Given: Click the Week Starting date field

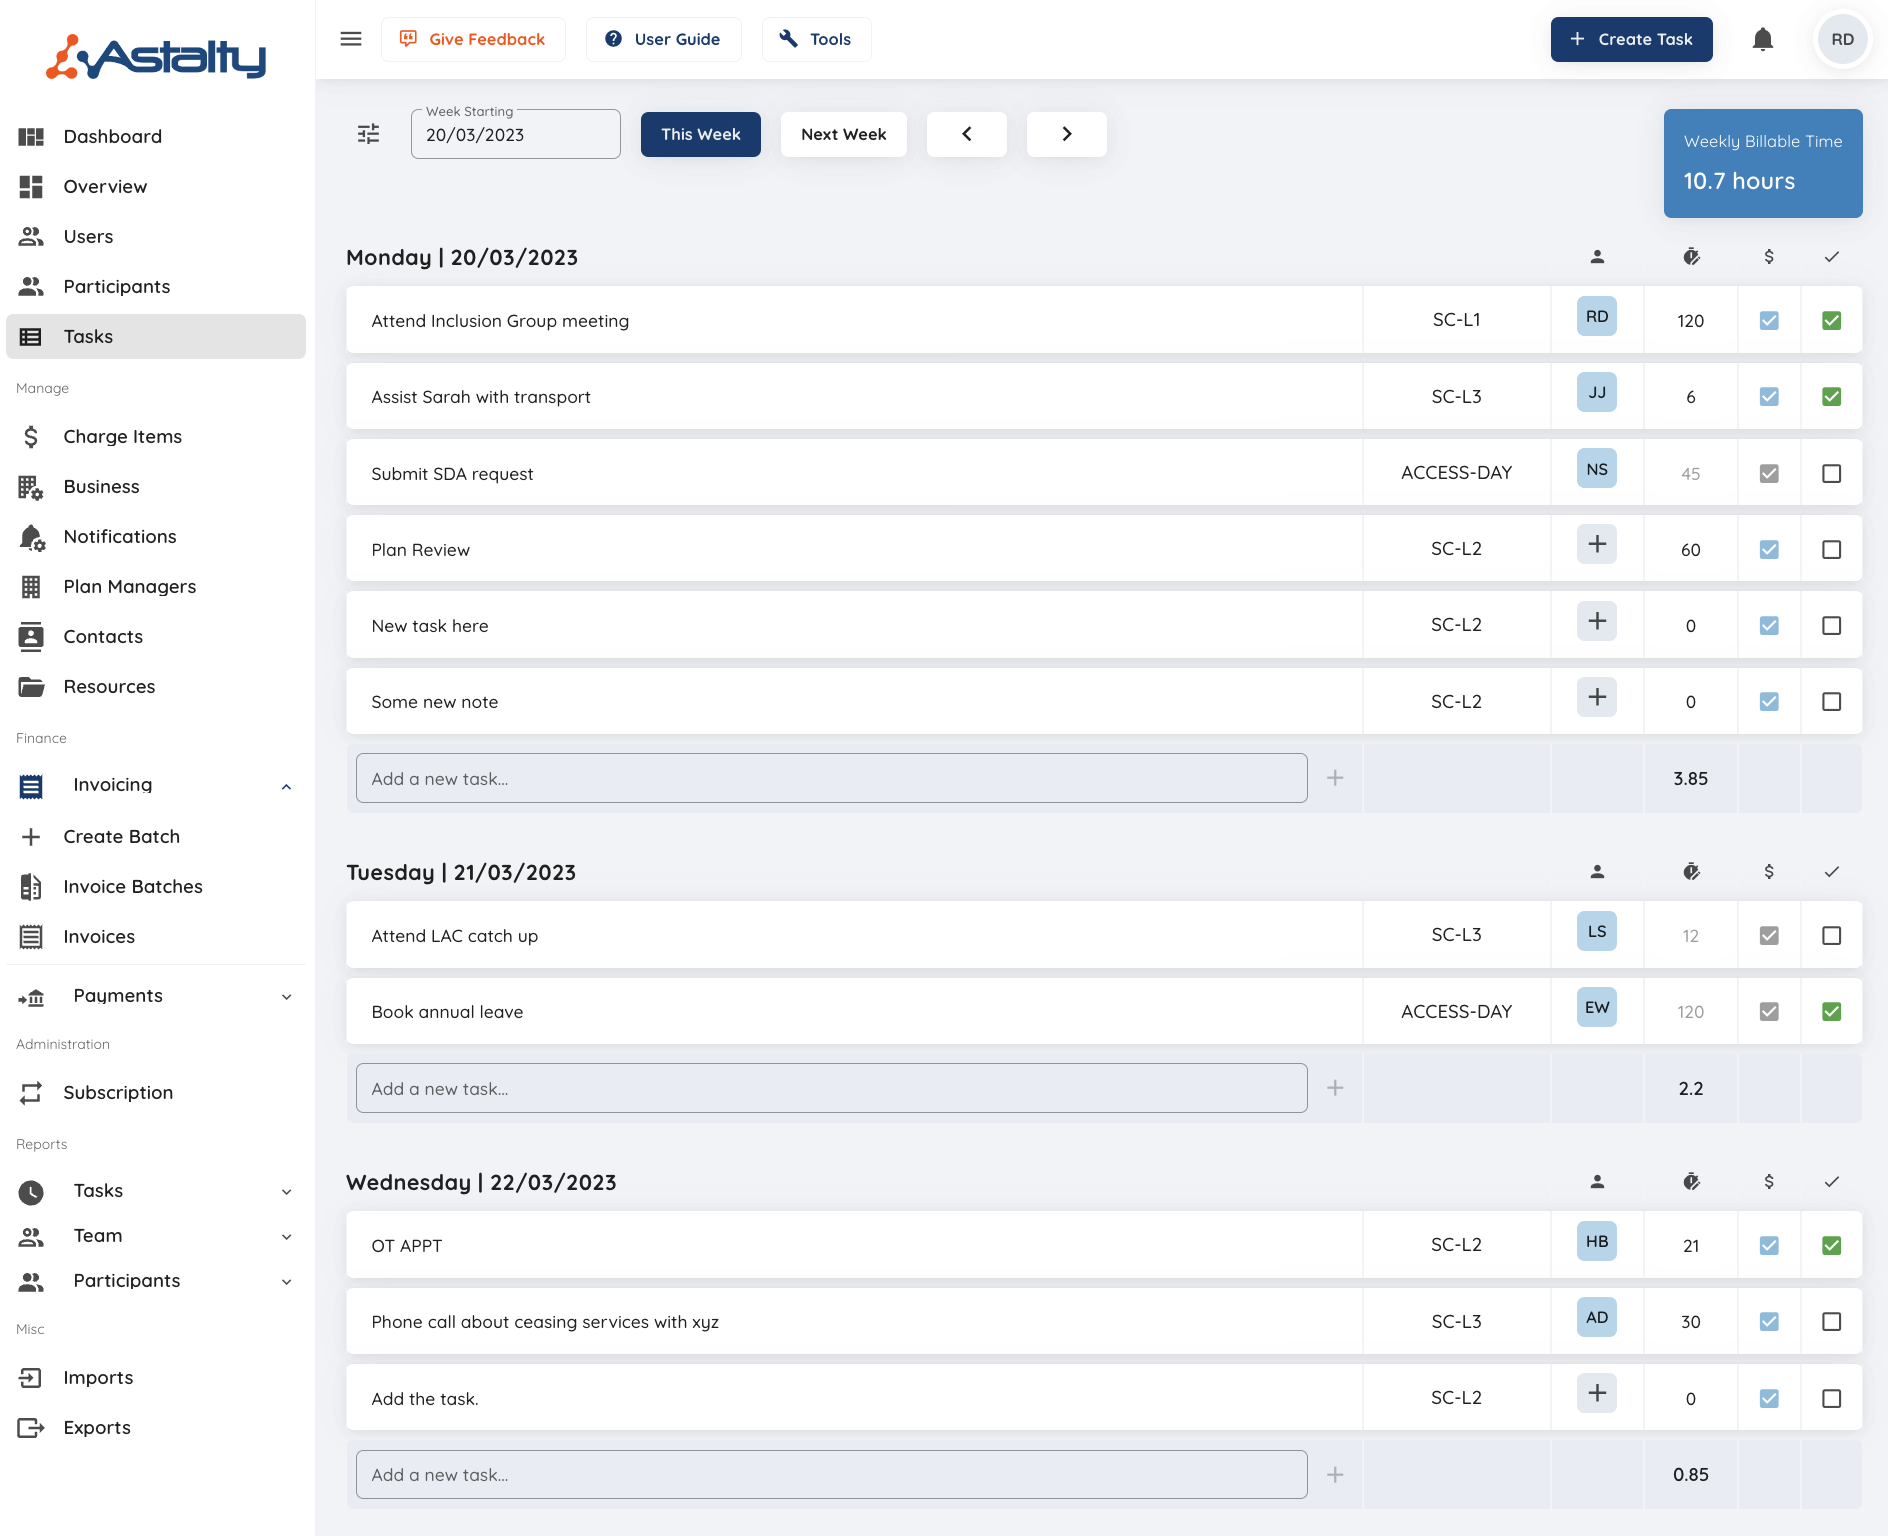Looking at the screenshot, I should (x=515, y=135).
